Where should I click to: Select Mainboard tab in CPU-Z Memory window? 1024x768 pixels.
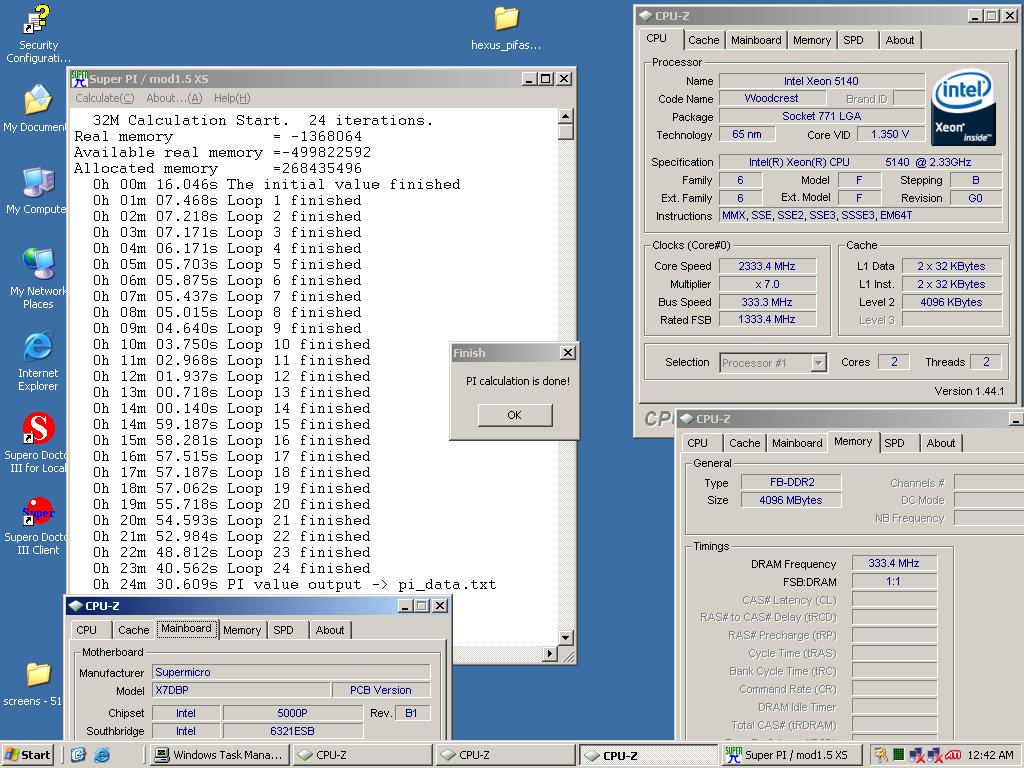tap(797, 443)
